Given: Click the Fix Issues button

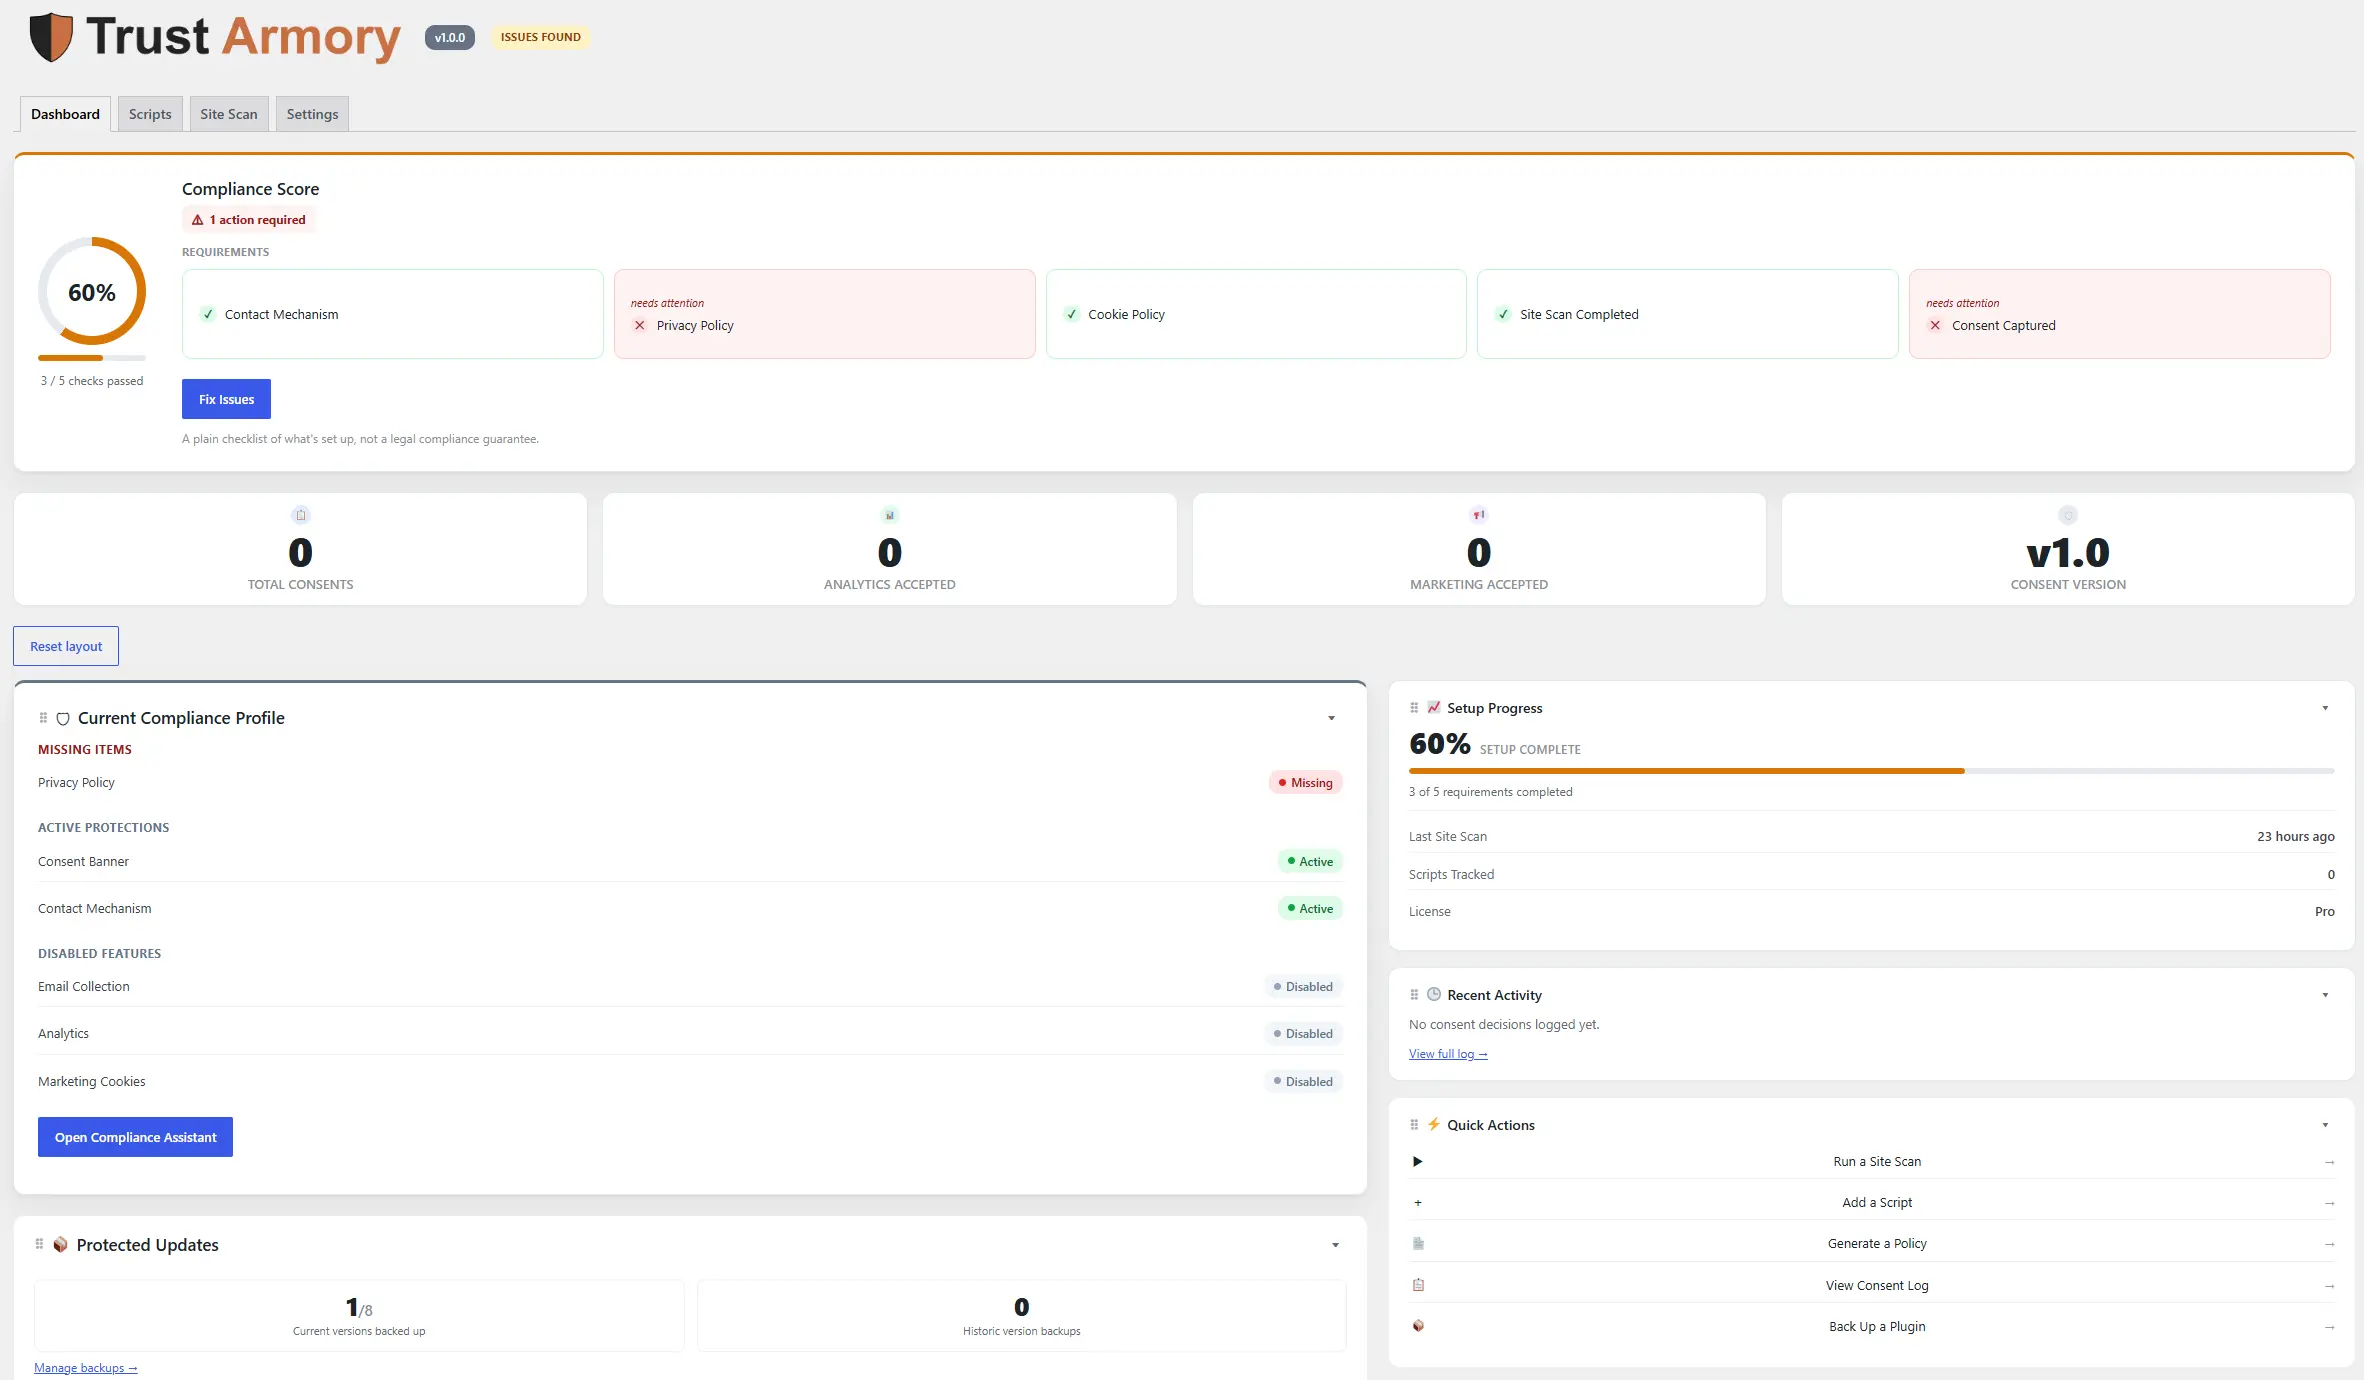Looking at the screenshot, I should pos(226,399).
